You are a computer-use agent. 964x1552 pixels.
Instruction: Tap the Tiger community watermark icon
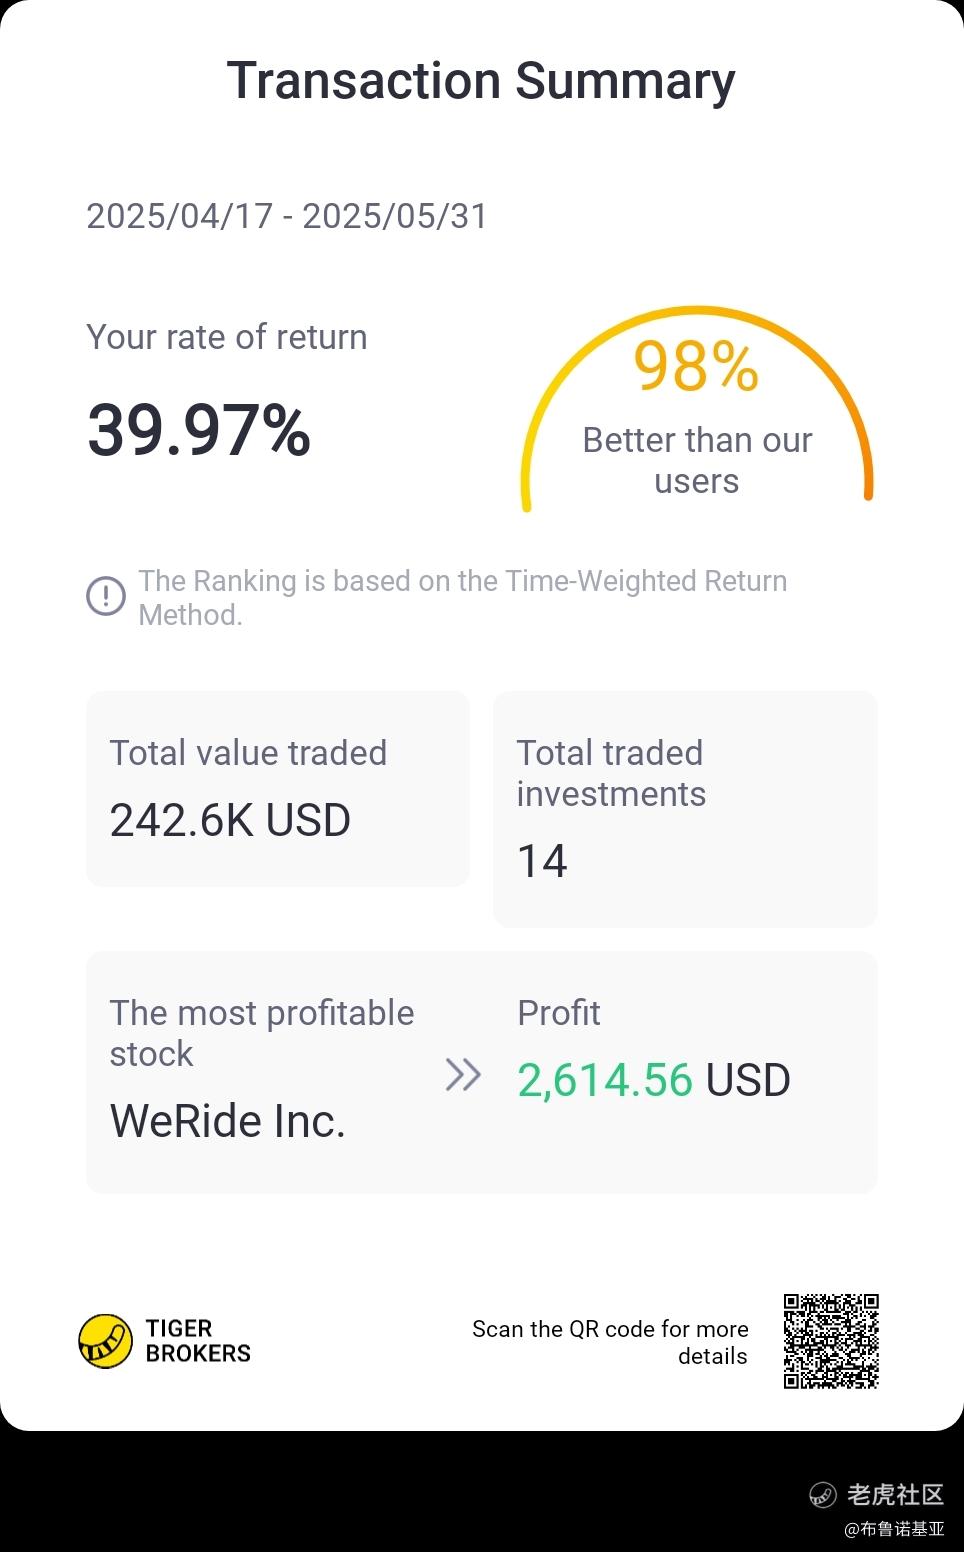pyautogui.click(x=823, y=1495)
